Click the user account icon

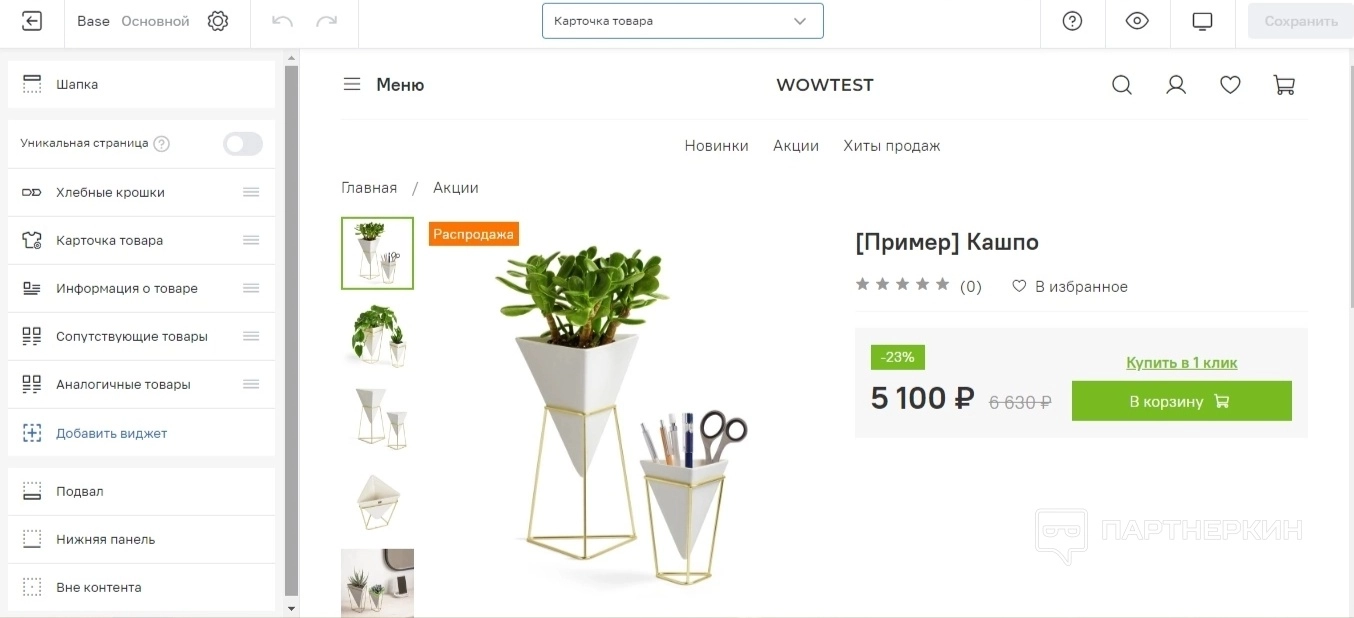1176,85
